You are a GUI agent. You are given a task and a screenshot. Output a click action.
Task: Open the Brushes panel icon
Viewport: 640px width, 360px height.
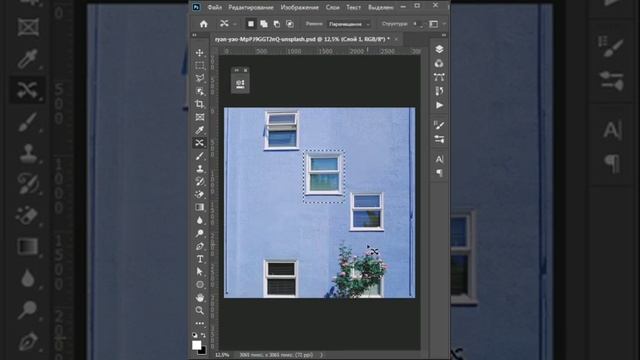tap(439, 125)
